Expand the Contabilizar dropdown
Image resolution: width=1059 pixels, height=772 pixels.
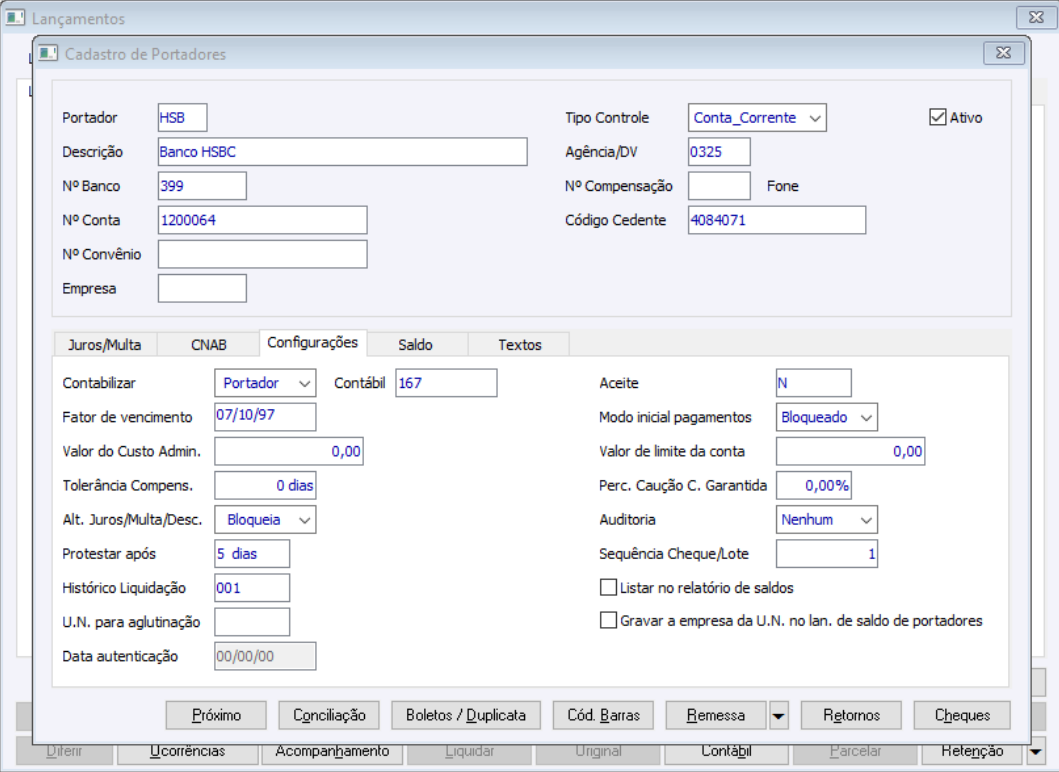coord(304,383)
